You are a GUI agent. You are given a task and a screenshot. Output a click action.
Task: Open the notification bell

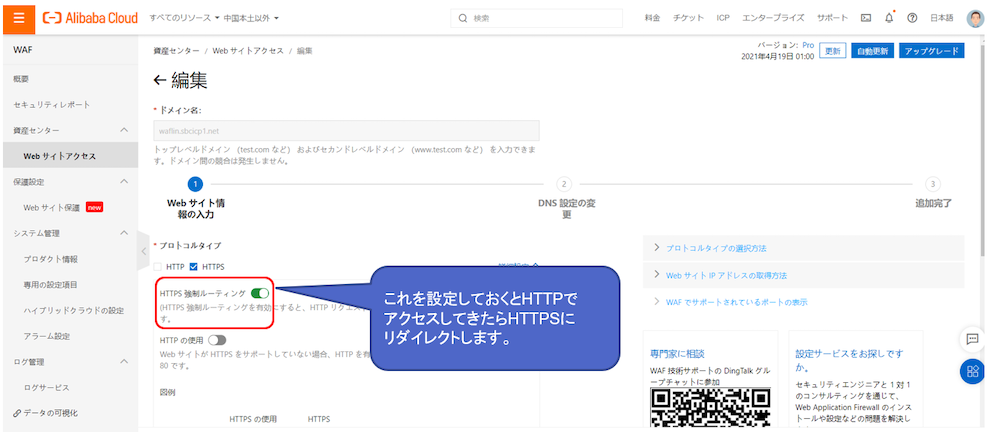(889, 18)
